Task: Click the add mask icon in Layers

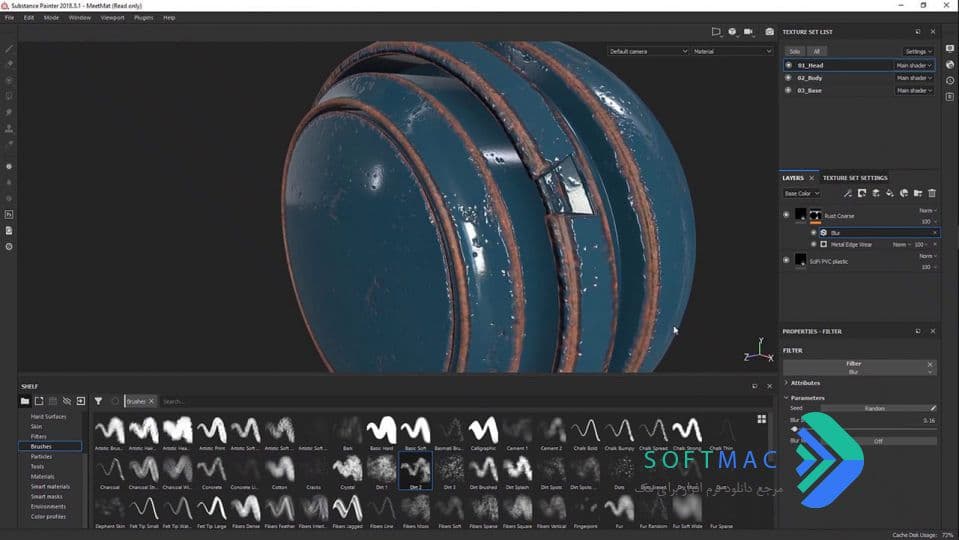Action: (x=862, y=193)
